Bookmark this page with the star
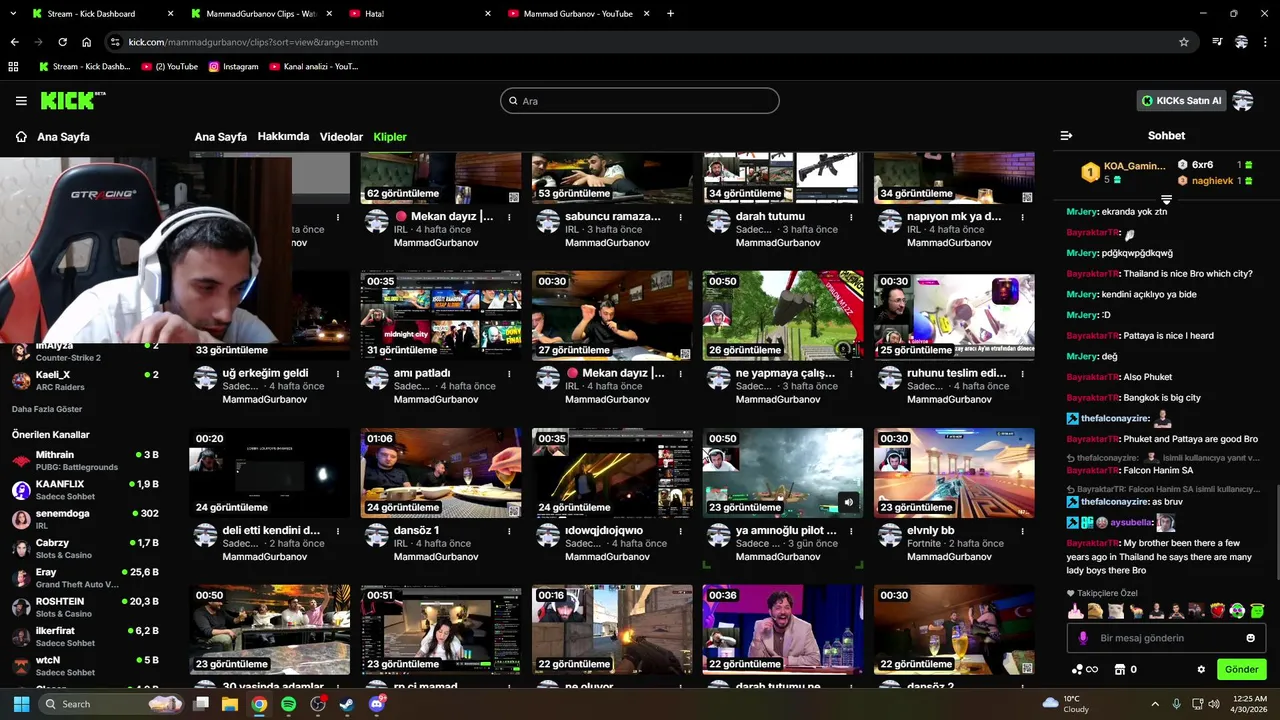The image size is (1280, 720). coord(1184,42)
